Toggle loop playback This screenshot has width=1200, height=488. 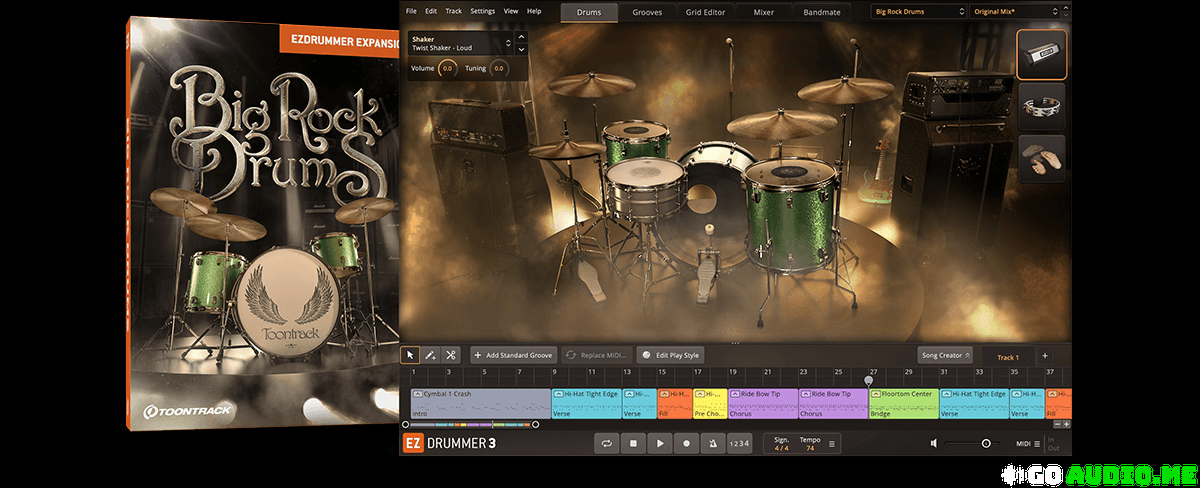pos(606,443)
